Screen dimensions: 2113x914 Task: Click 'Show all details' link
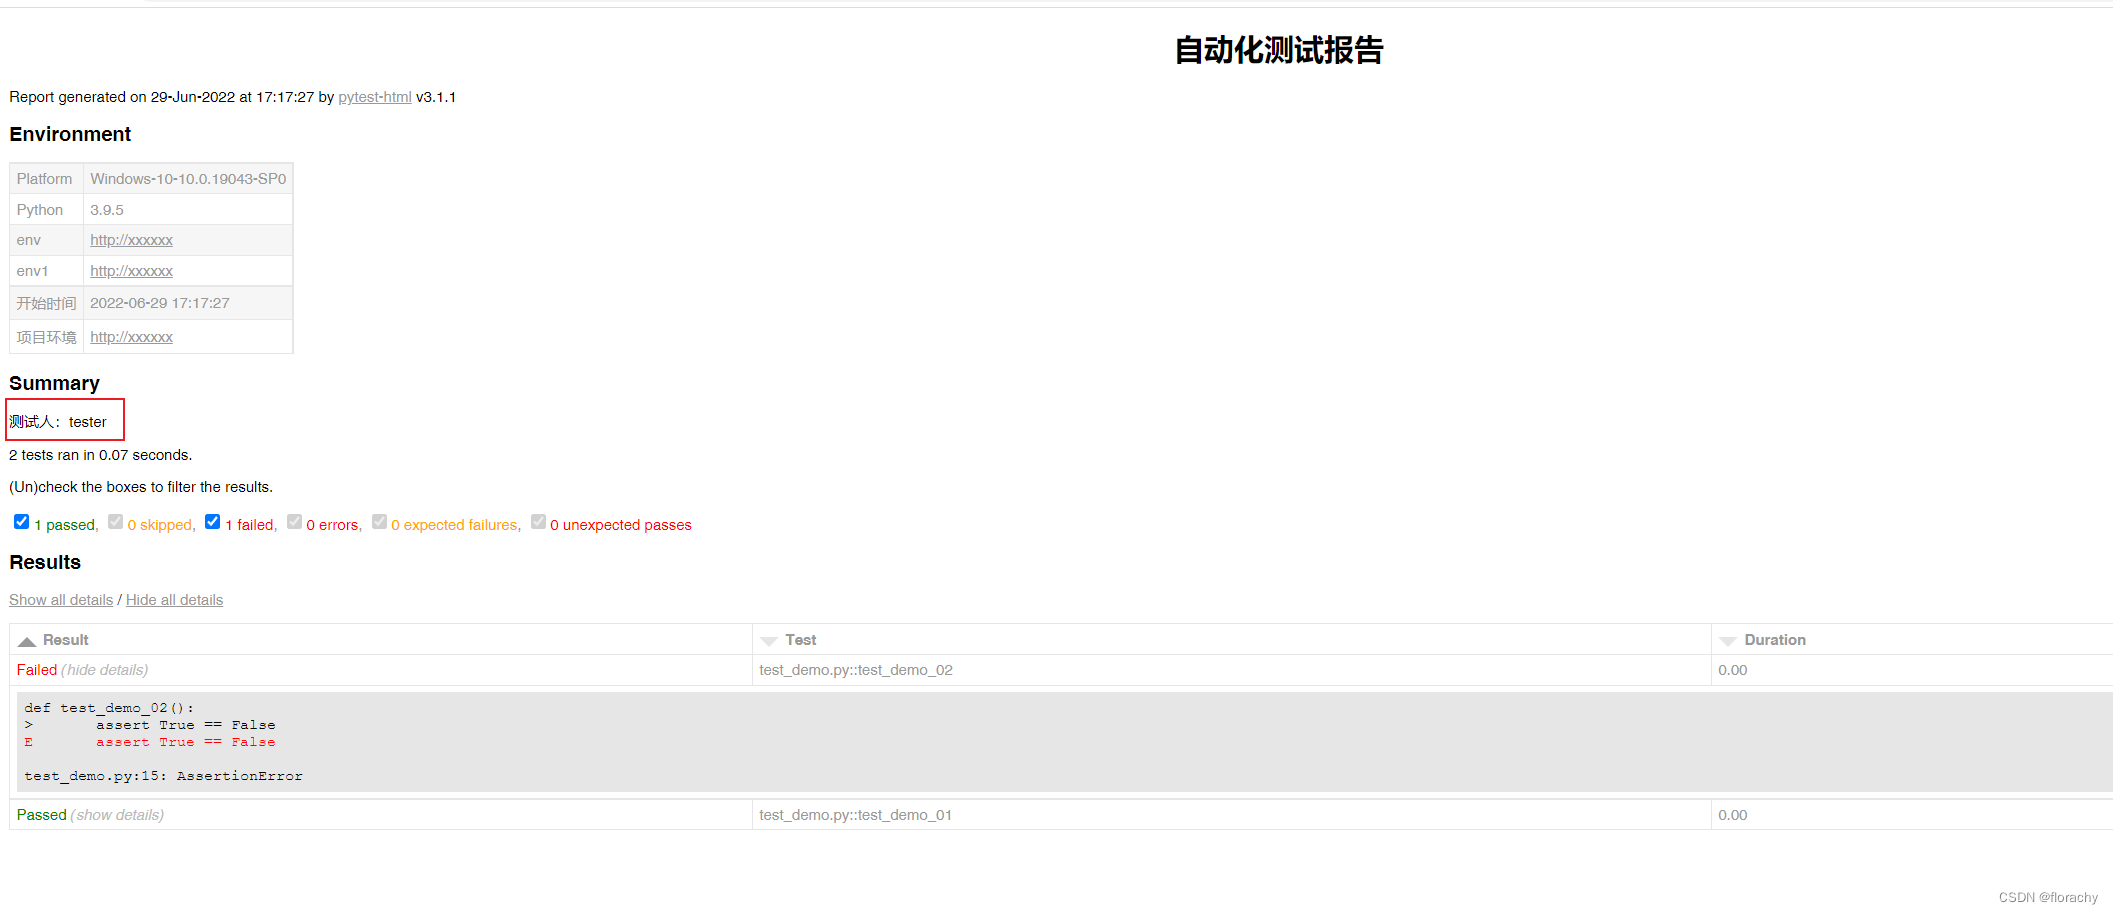click(61, 600)
